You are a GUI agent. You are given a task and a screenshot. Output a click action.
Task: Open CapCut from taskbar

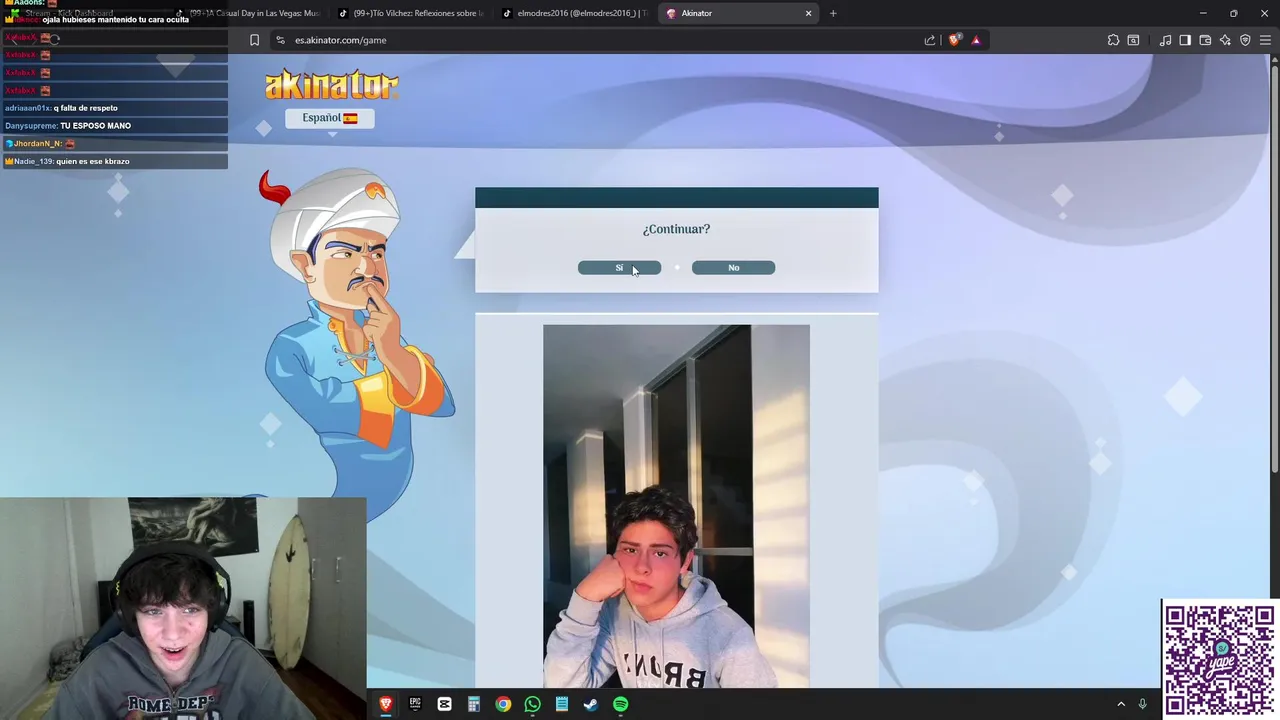(444, 704)
